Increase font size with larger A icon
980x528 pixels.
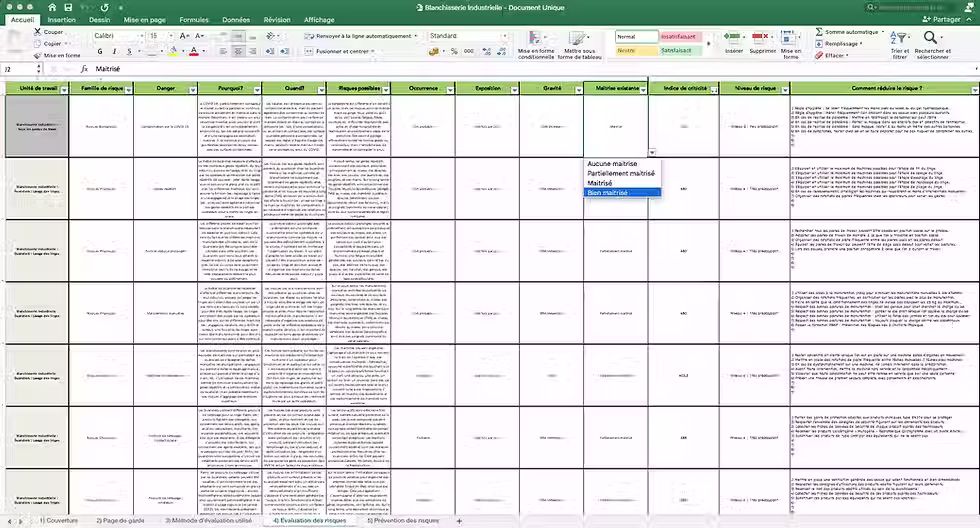coord(184,36)
